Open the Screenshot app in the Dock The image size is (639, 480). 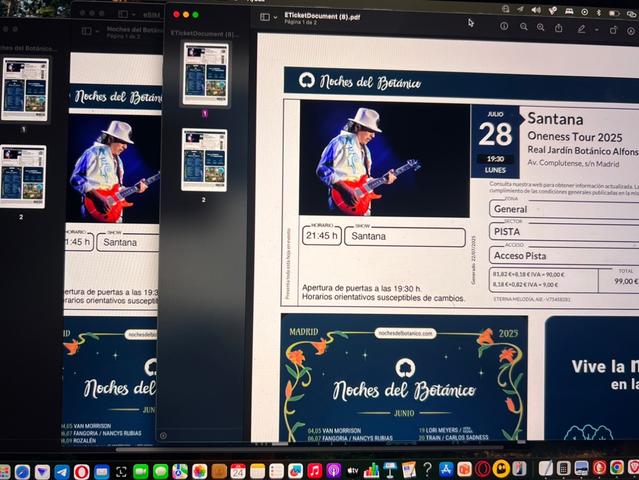[121, 471]
